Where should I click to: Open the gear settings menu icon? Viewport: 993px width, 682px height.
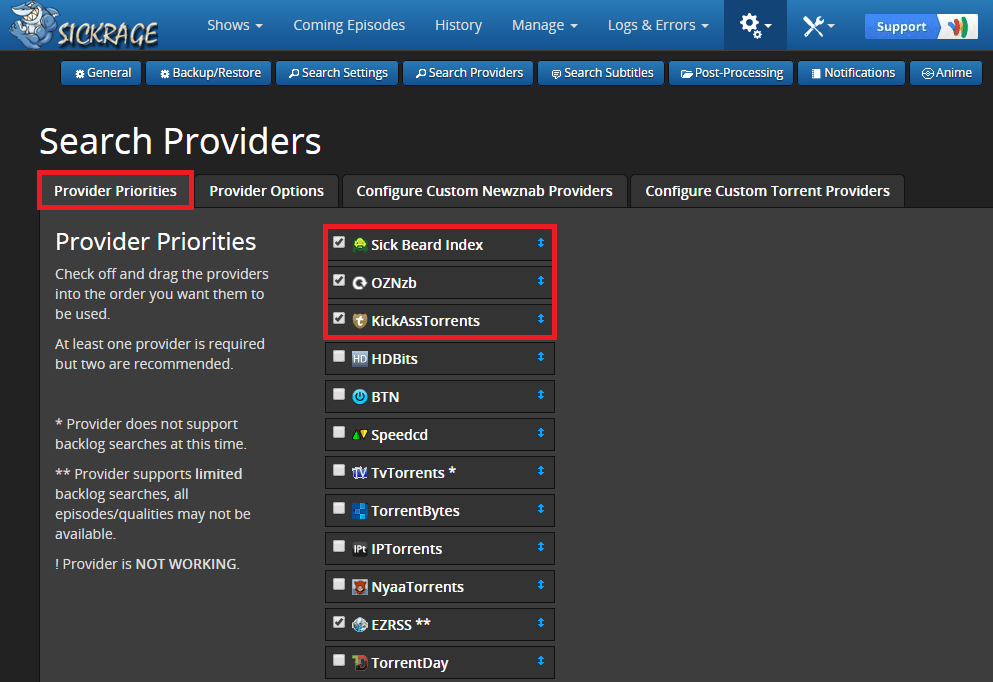click(x=754, y=25)
